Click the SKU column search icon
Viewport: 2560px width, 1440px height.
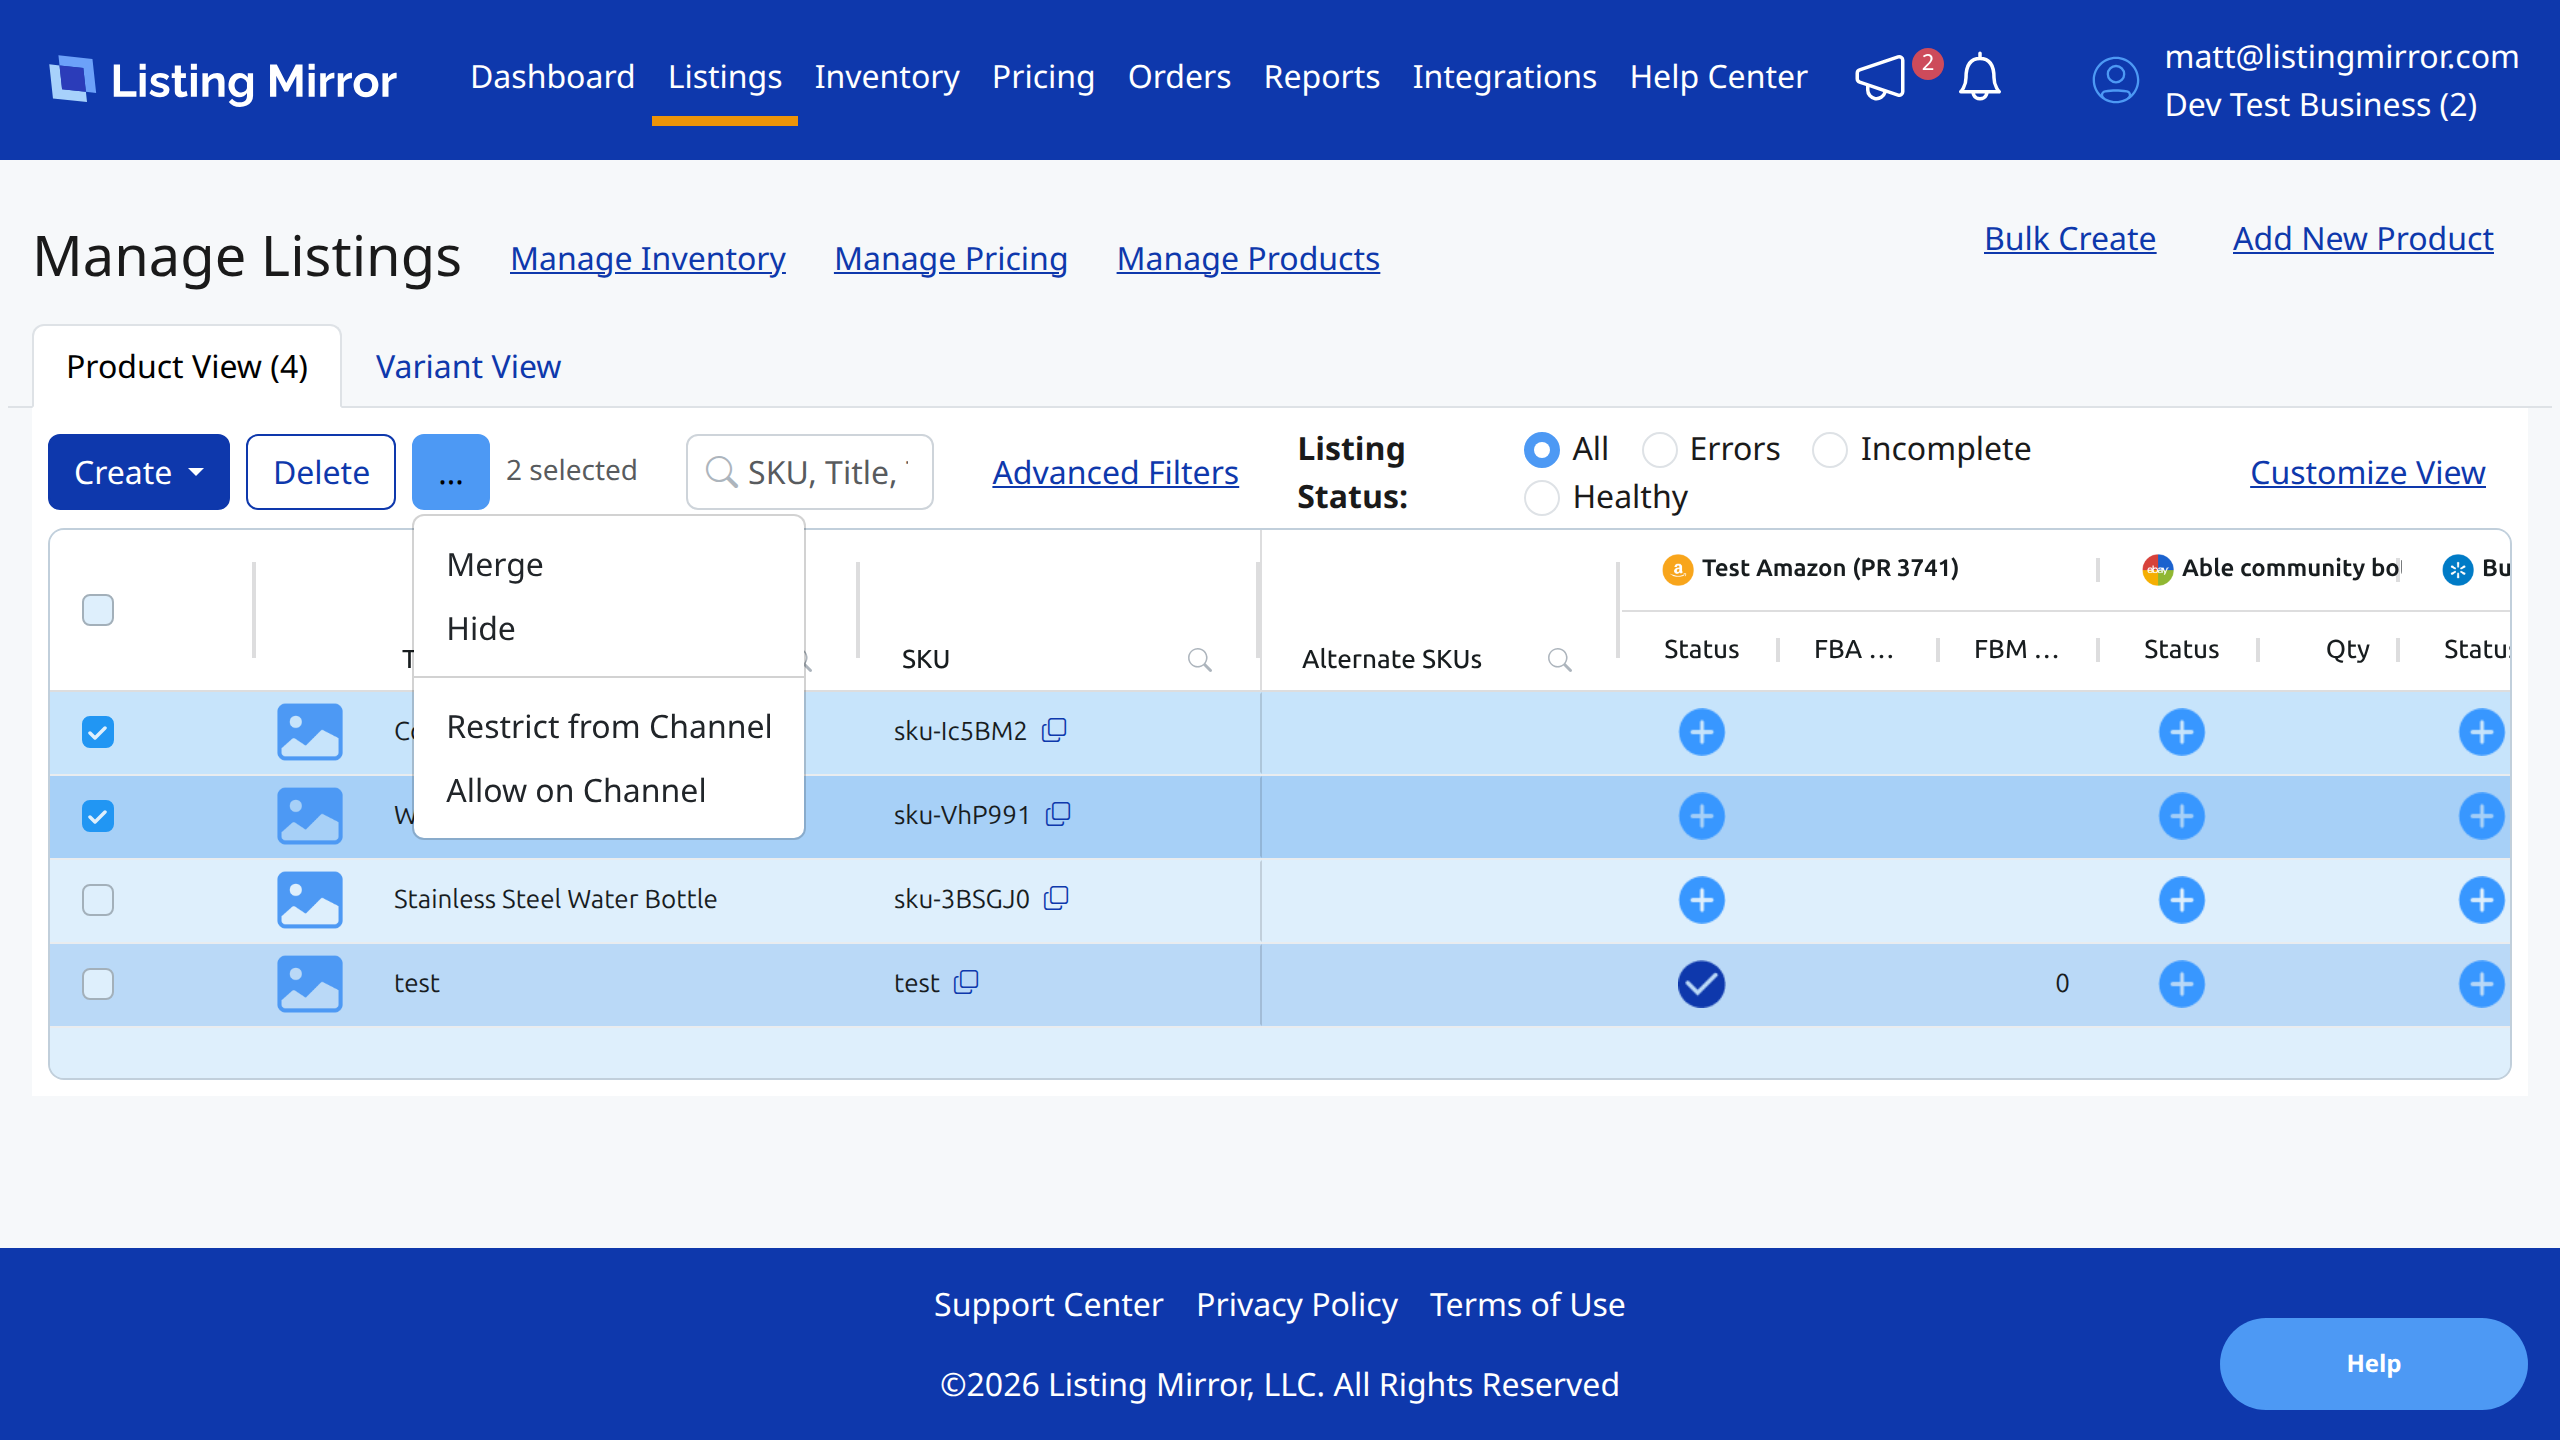[x=1200, y=659]
